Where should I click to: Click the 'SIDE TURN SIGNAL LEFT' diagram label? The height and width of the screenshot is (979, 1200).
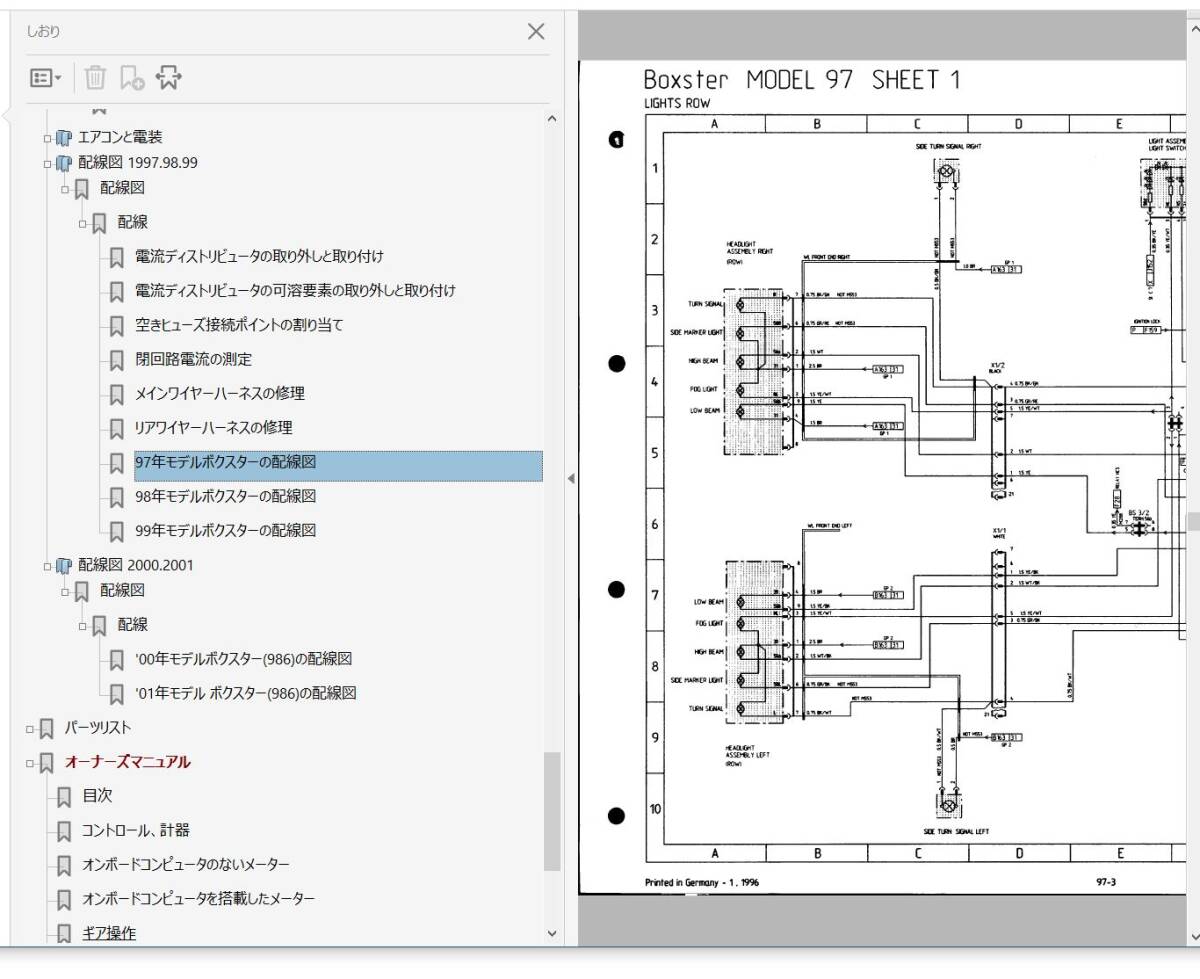click(x=957, y=831)
